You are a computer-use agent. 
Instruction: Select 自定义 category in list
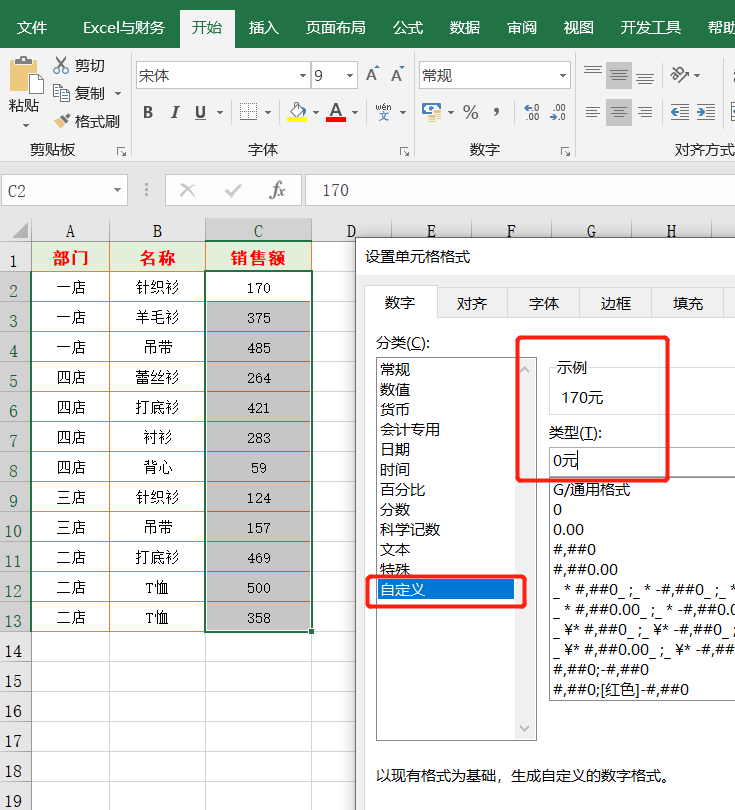tap(446, 589)
